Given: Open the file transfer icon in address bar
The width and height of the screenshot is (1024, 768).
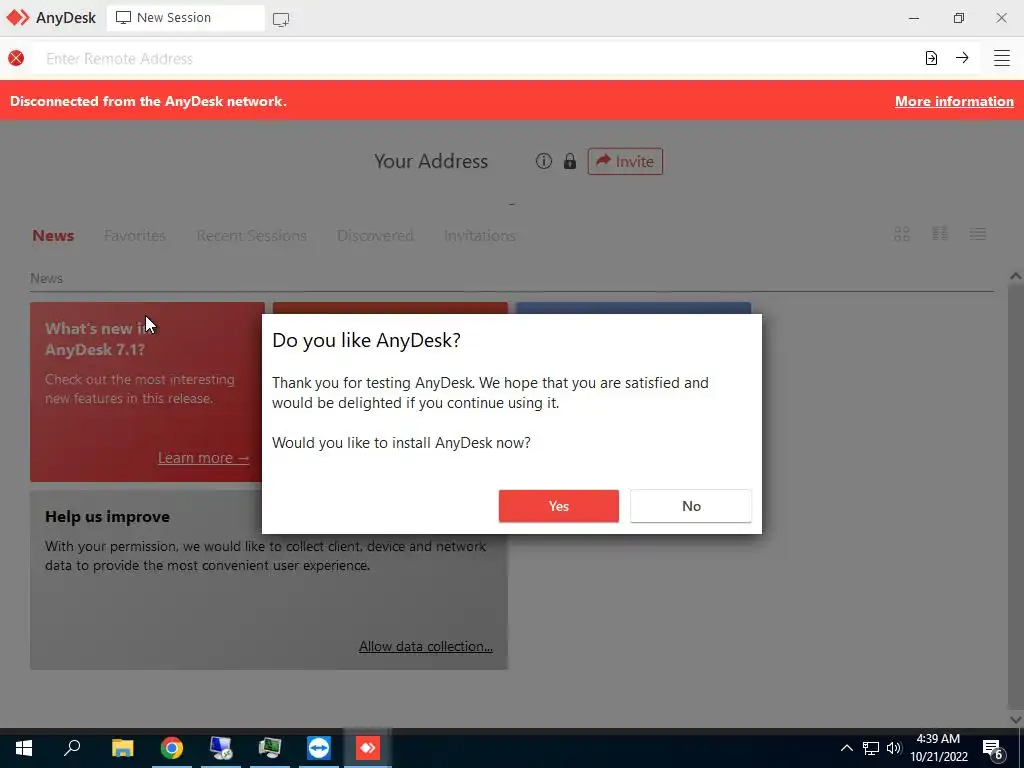Looking at the screenshot, I should (931, 58).
